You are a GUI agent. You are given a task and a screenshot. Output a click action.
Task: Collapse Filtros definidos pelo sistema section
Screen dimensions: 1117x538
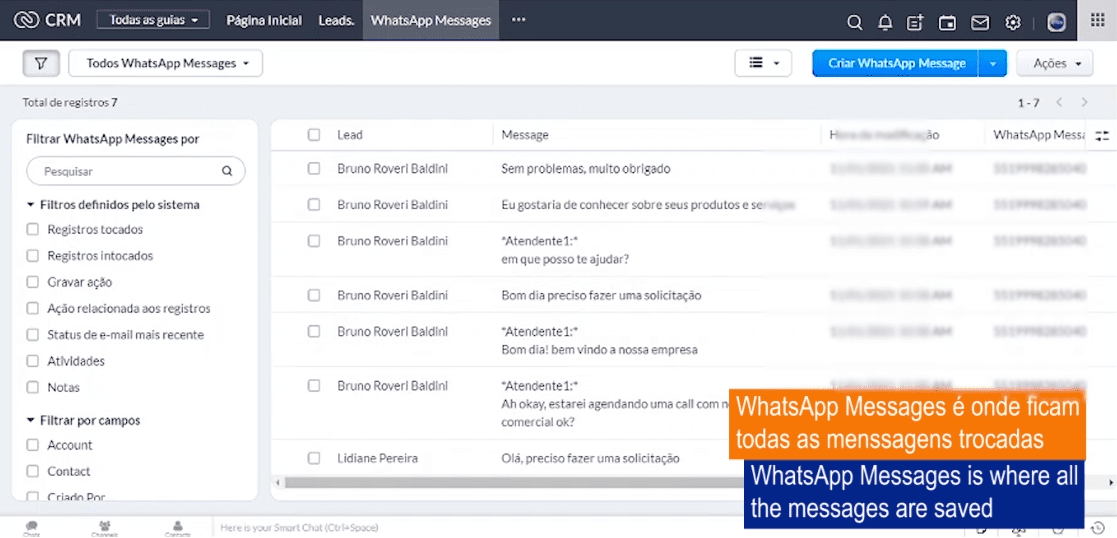click(x=31, y=205)
